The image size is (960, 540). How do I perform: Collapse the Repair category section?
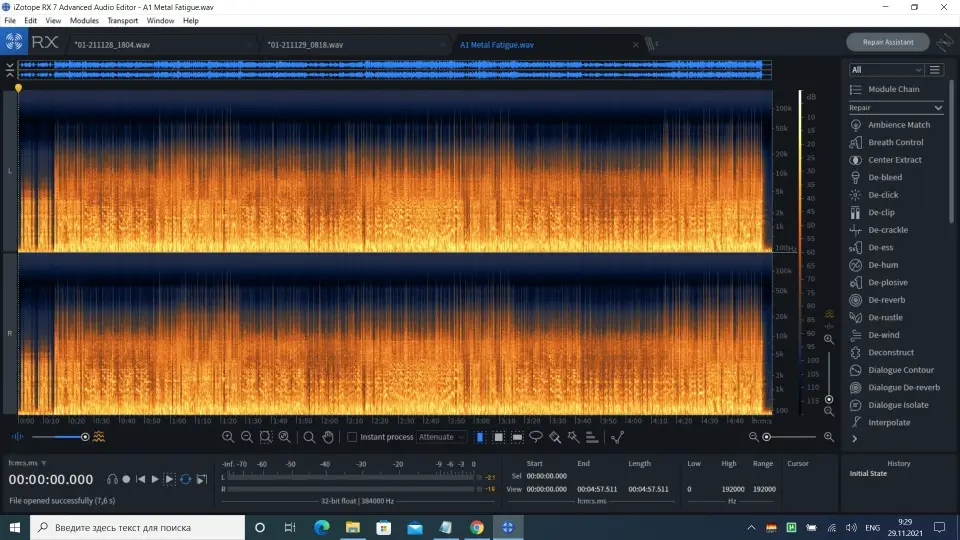(938, 108)
